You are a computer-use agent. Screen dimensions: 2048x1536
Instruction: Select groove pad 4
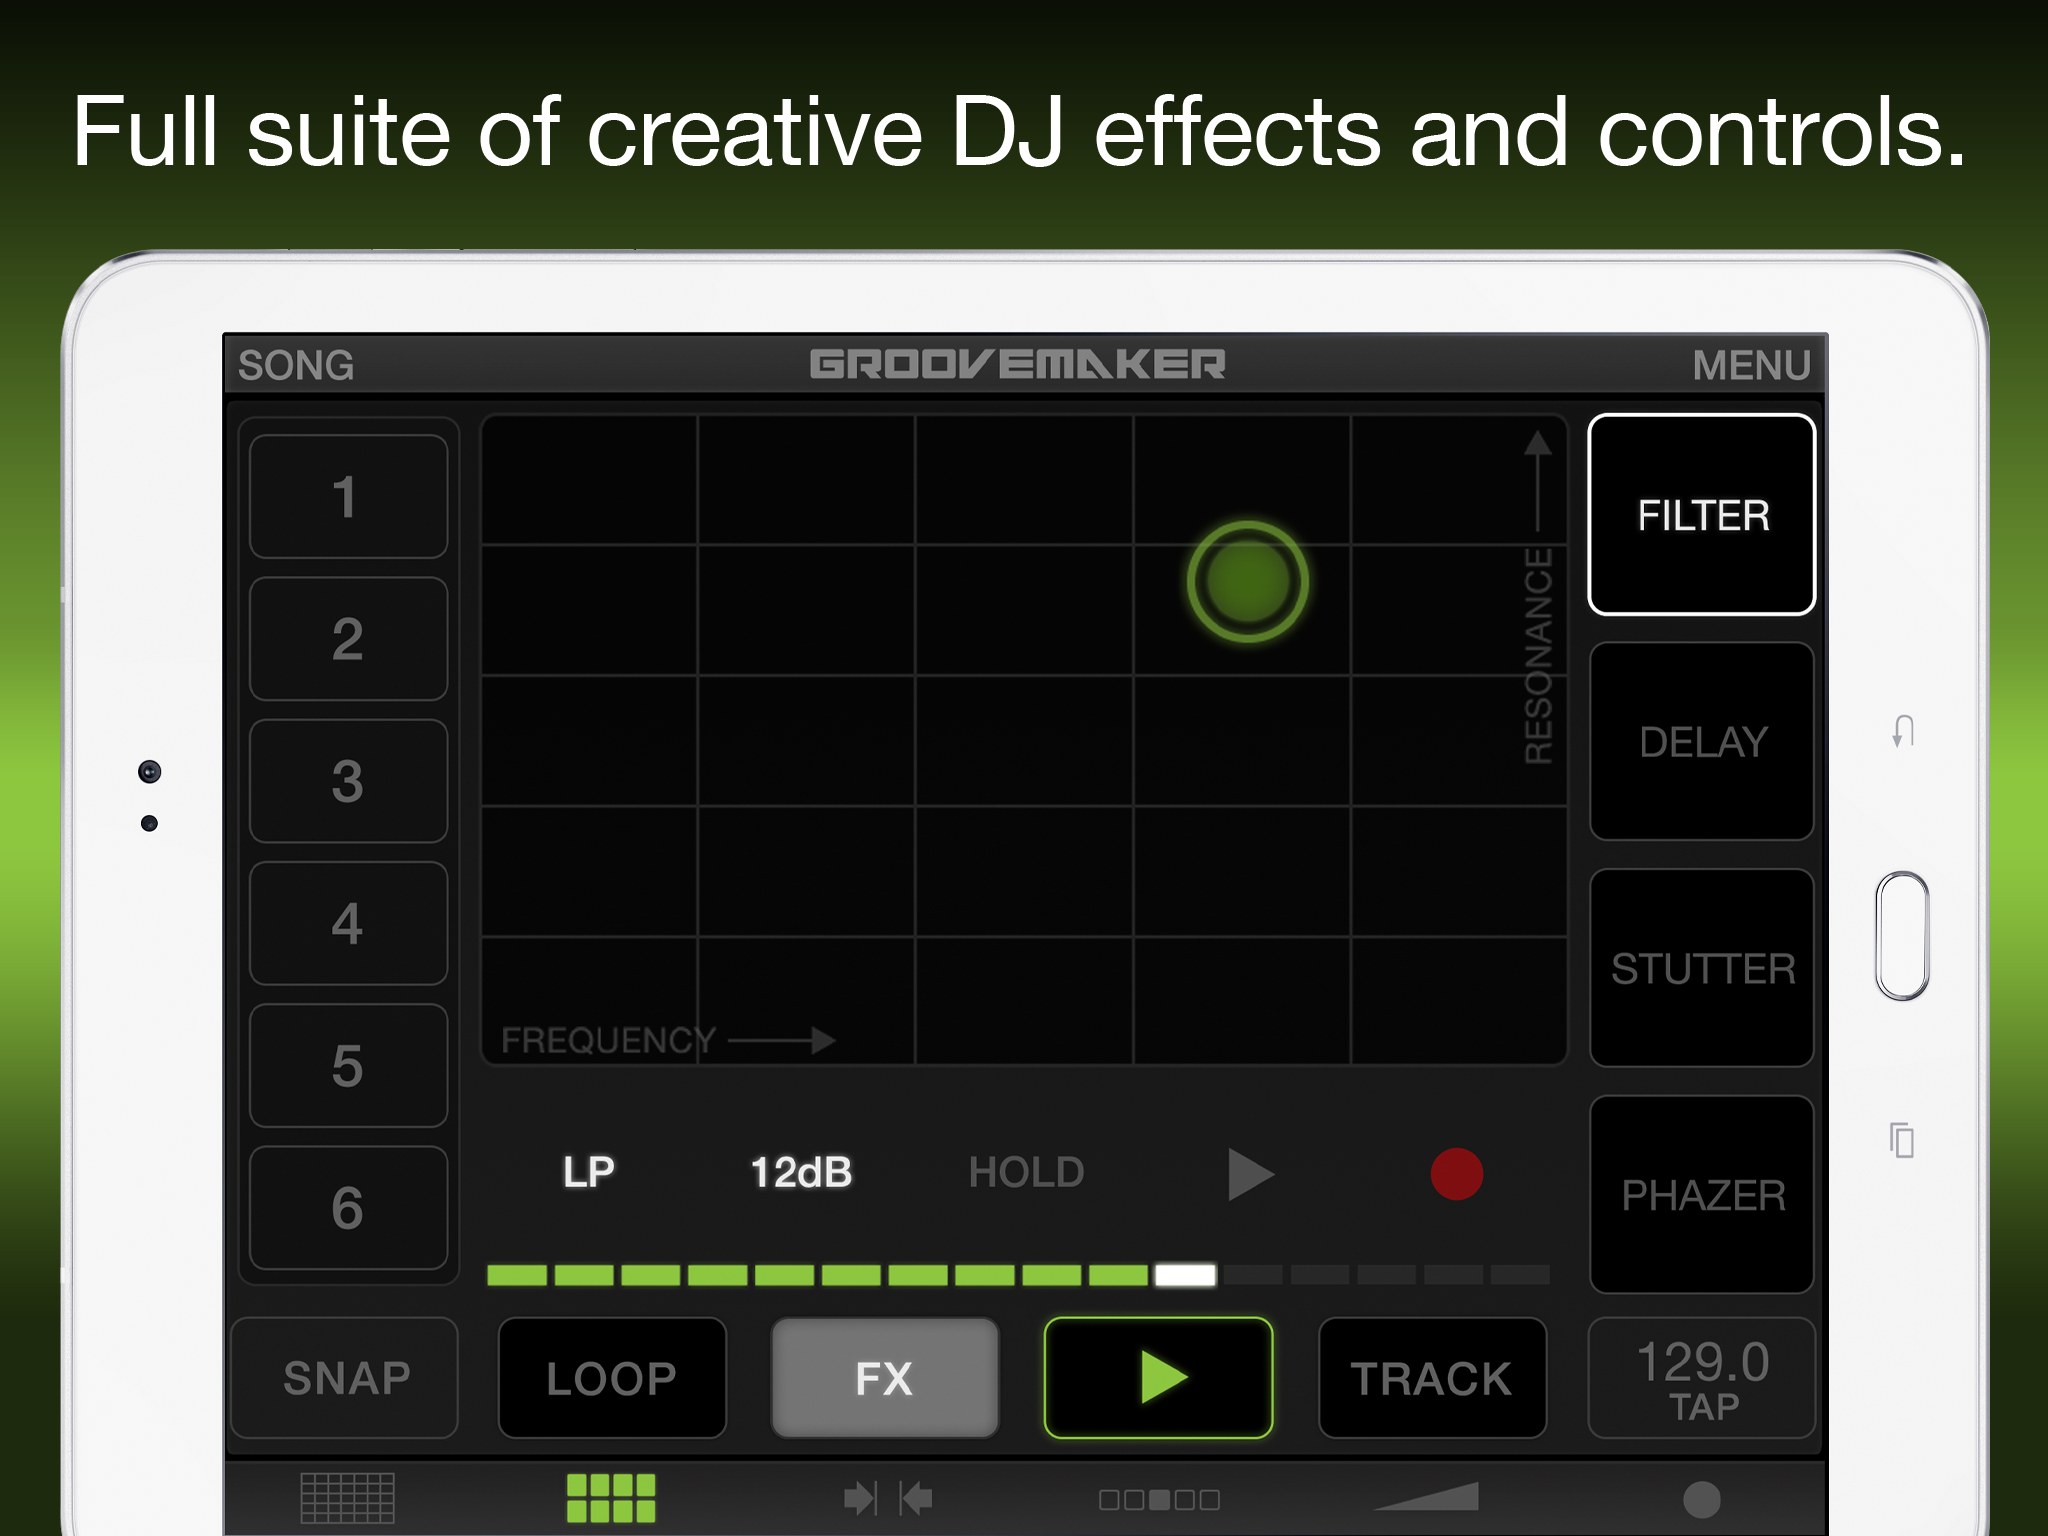coord(348,923)
